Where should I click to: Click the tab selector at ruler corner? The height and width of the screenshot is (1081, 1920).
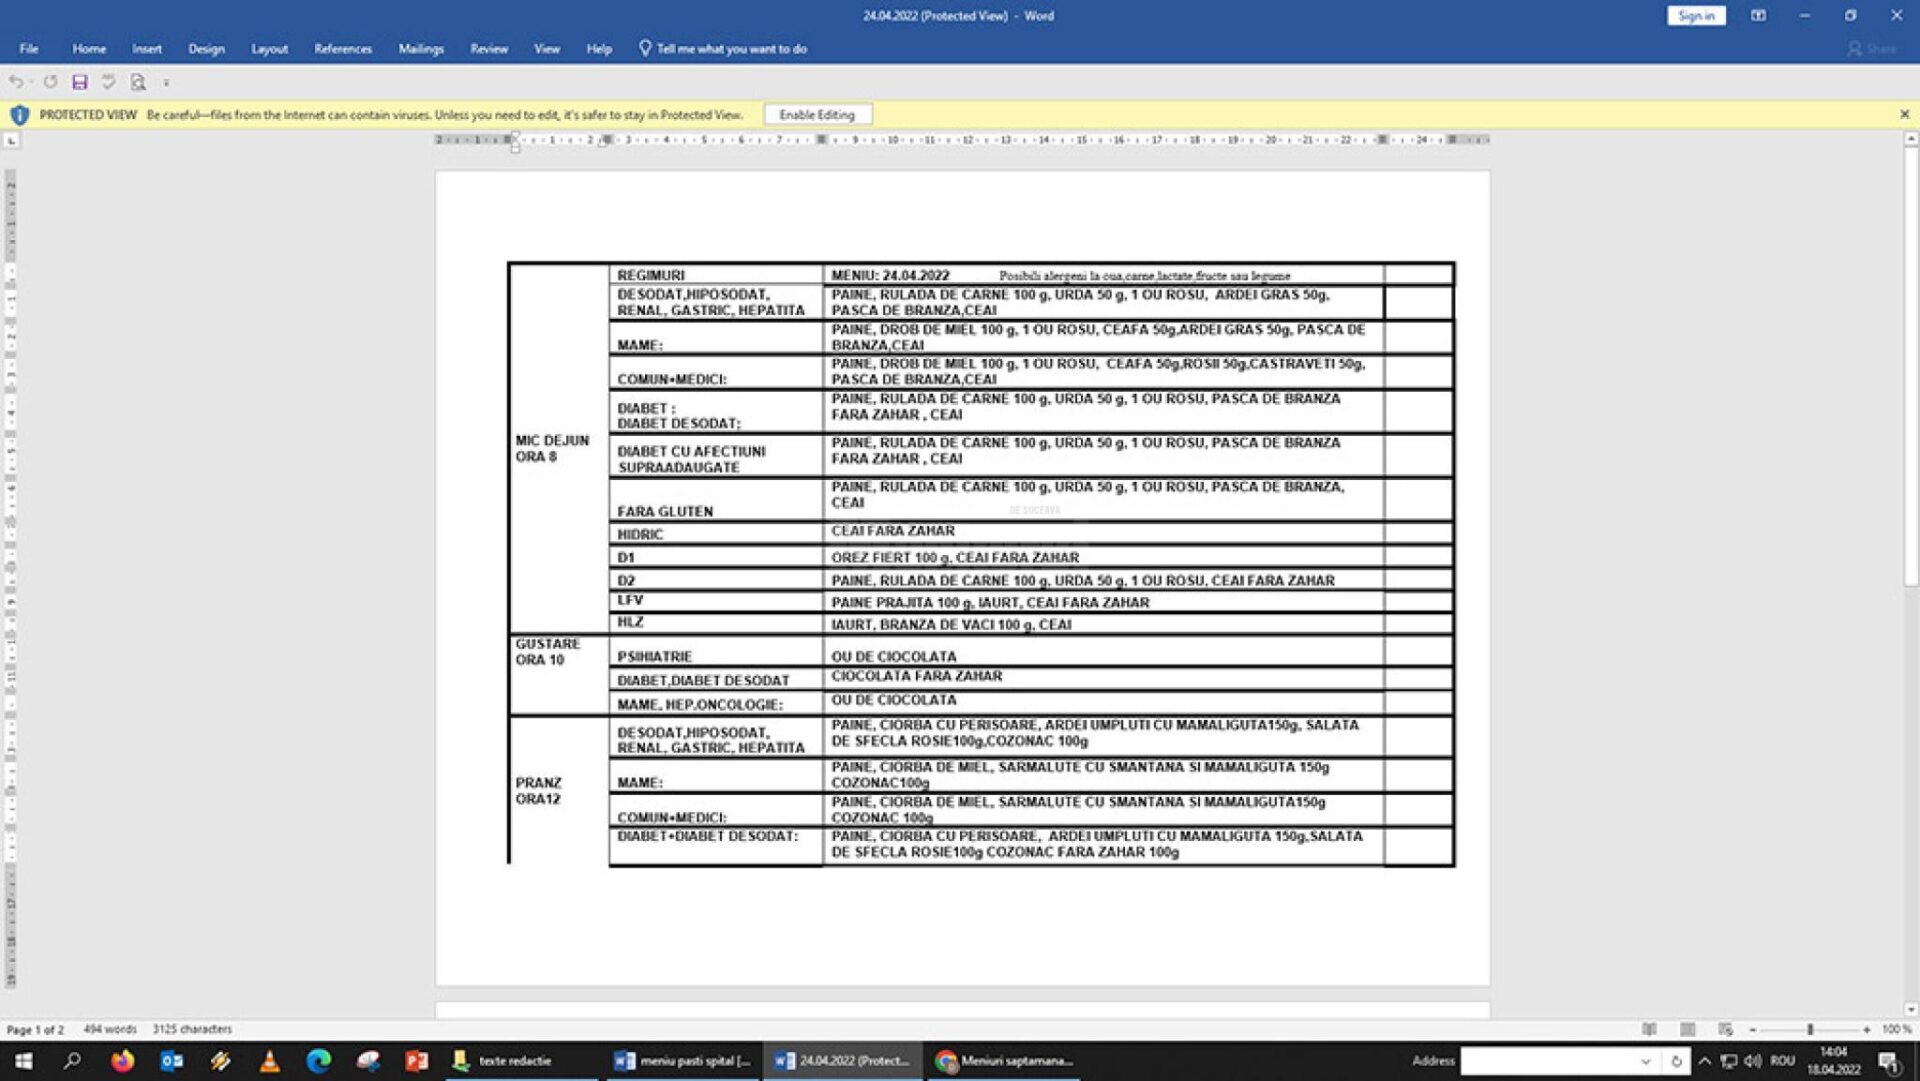(11, 140)
